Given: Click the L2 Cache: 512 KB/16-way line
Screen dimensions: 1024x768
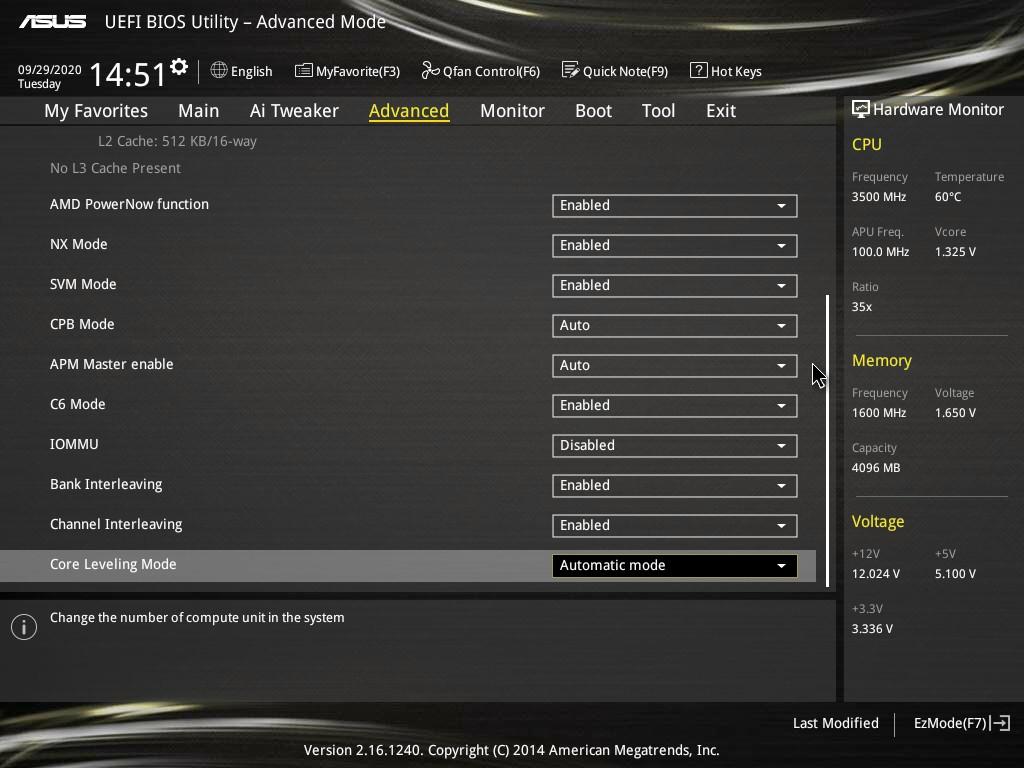Looking at the screenshot, I should pyautogui.click(x=177, y=141).
